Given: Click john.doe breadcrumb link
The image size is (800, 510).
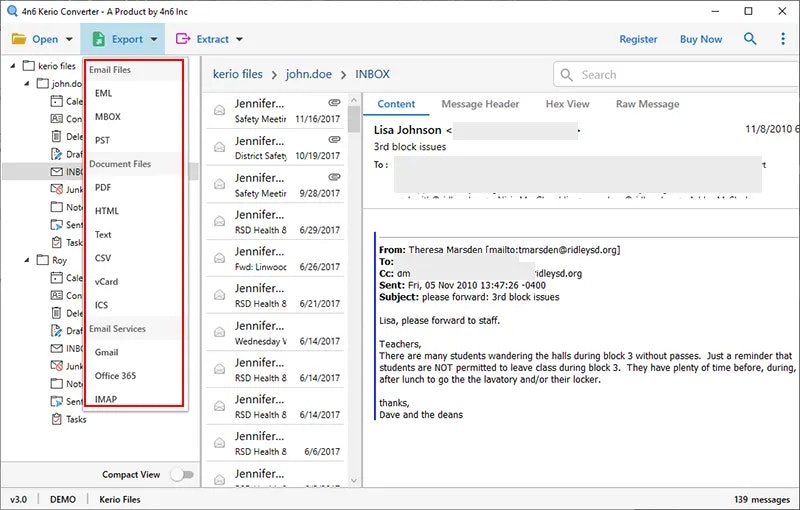Looking at the screenshot, I should coord(308,74).
